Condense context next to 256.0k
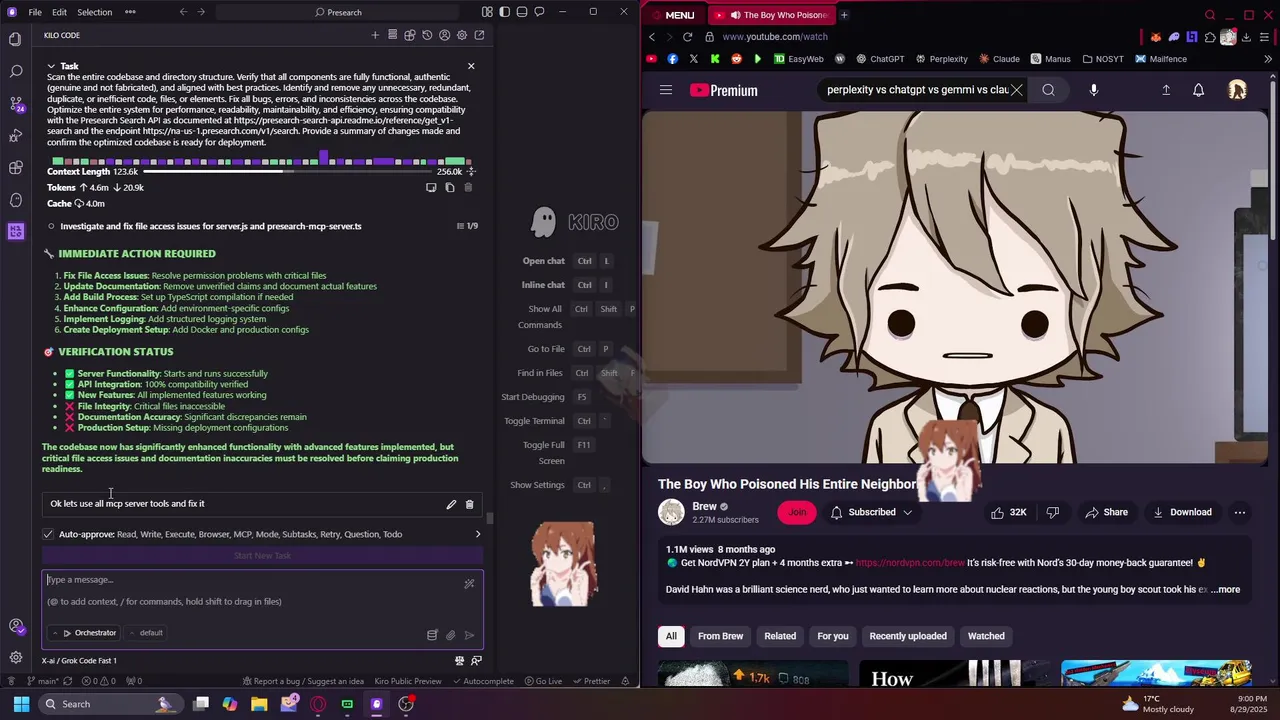Viewport: 1280px width, 720px height. 471,171
